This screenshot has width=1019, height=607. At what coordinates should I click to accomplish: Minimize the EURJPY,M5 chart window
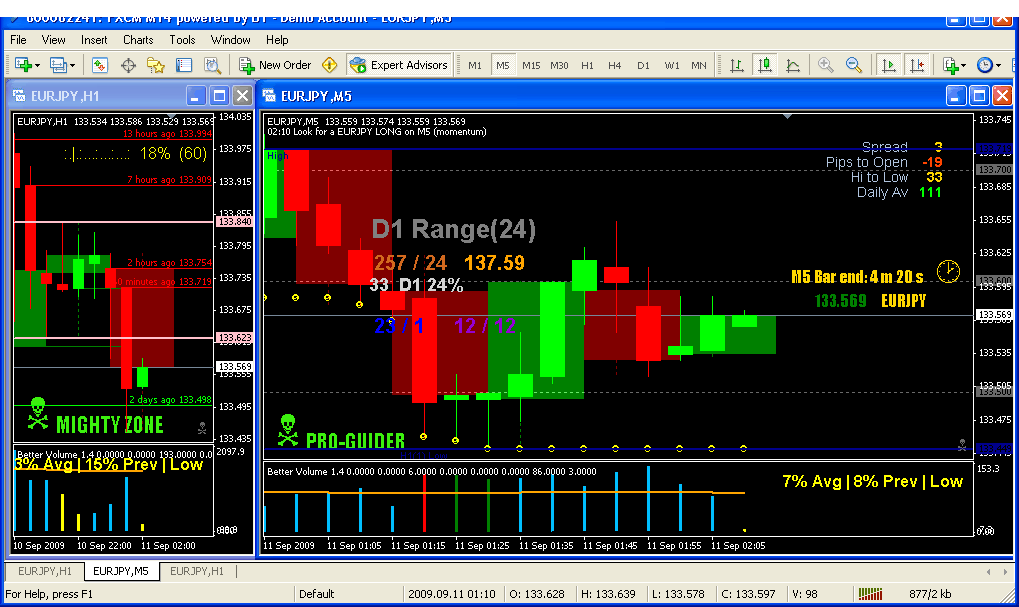click(x=956, y=96)
